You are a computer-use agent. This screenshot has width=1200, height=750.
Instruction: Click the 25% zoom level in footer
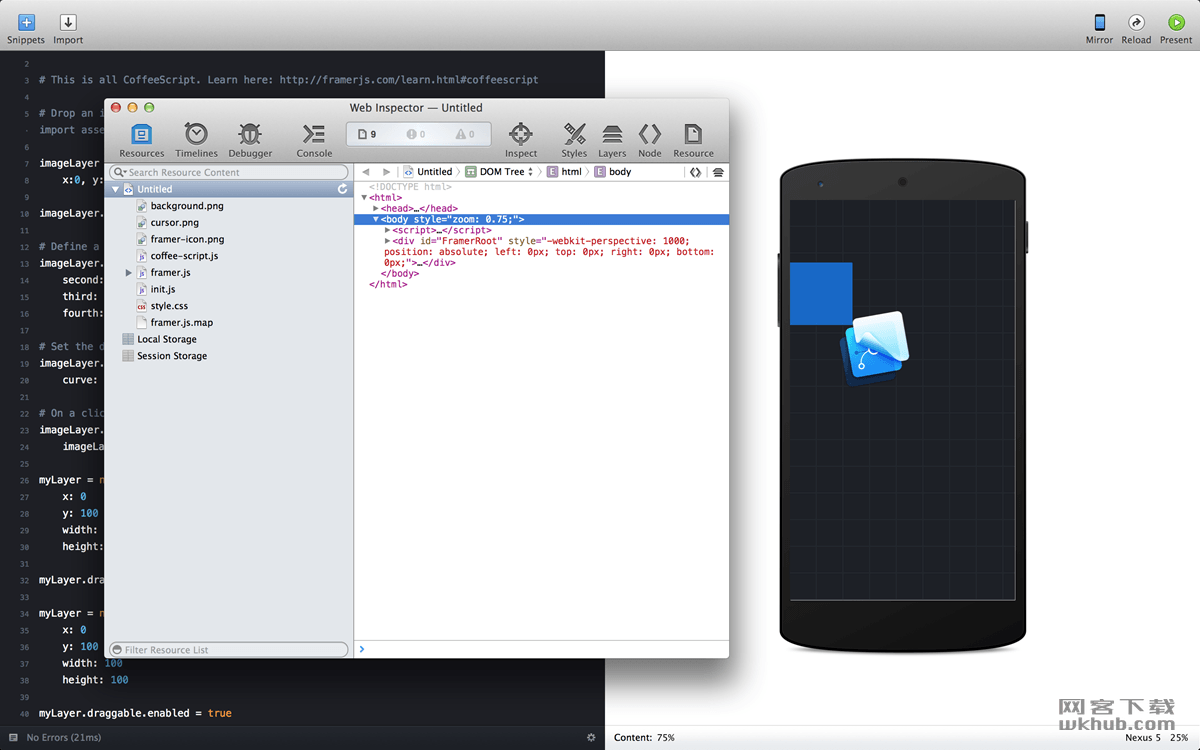click(x=1180, y=737)
